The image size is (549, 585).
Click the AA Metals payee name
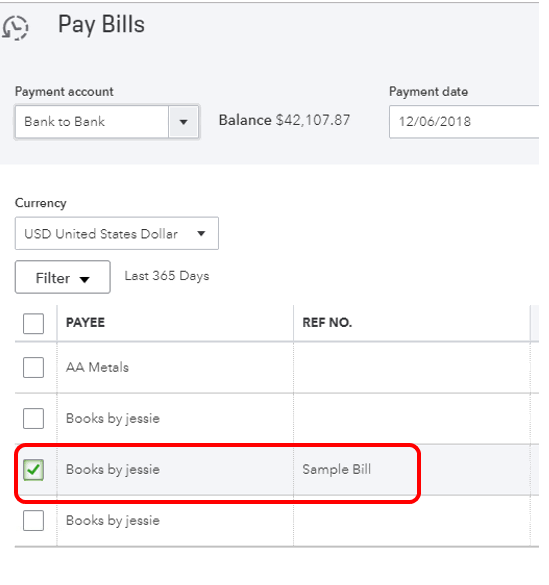tap(97, 367)
